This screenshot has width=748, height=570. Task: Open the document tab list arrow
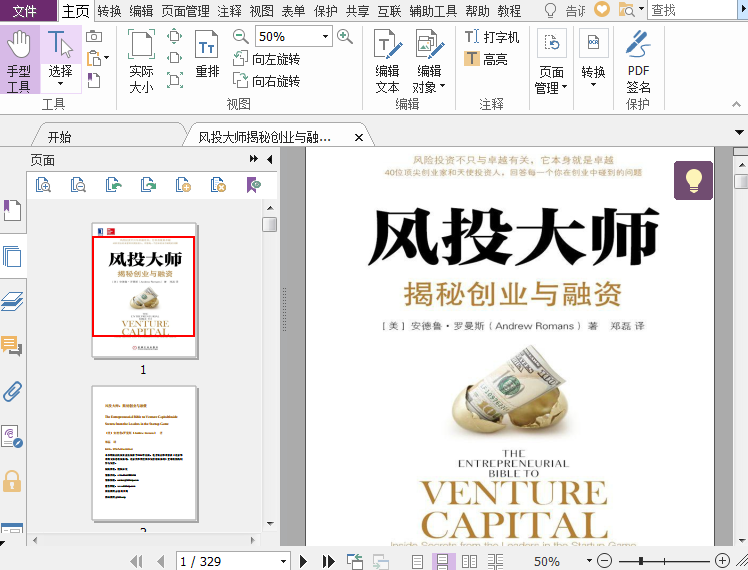[x=739, y=133]
